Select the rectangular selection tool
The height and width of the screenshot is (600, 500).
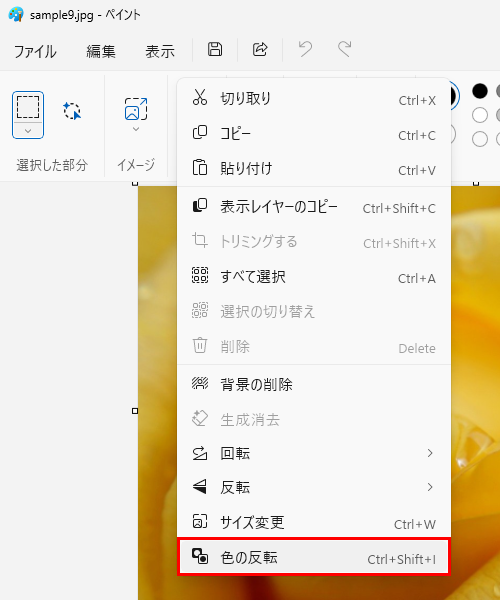28,107
